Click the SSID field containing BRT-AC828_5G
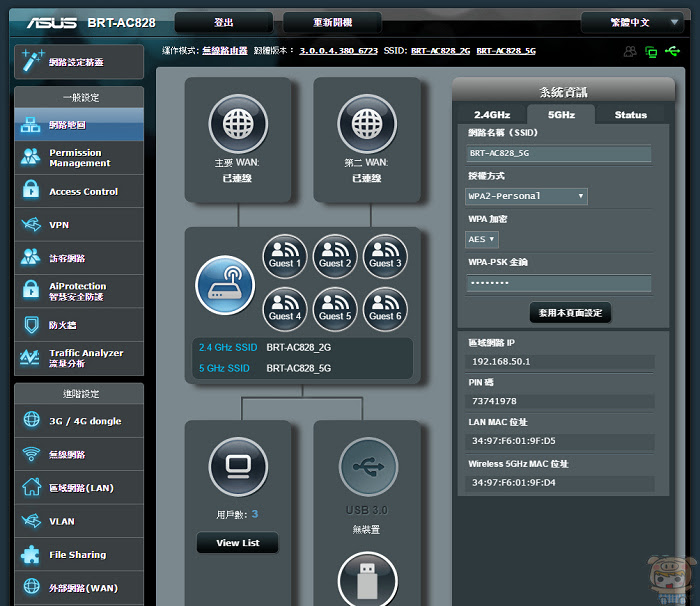The image size is (700, 606). point(559,153)
